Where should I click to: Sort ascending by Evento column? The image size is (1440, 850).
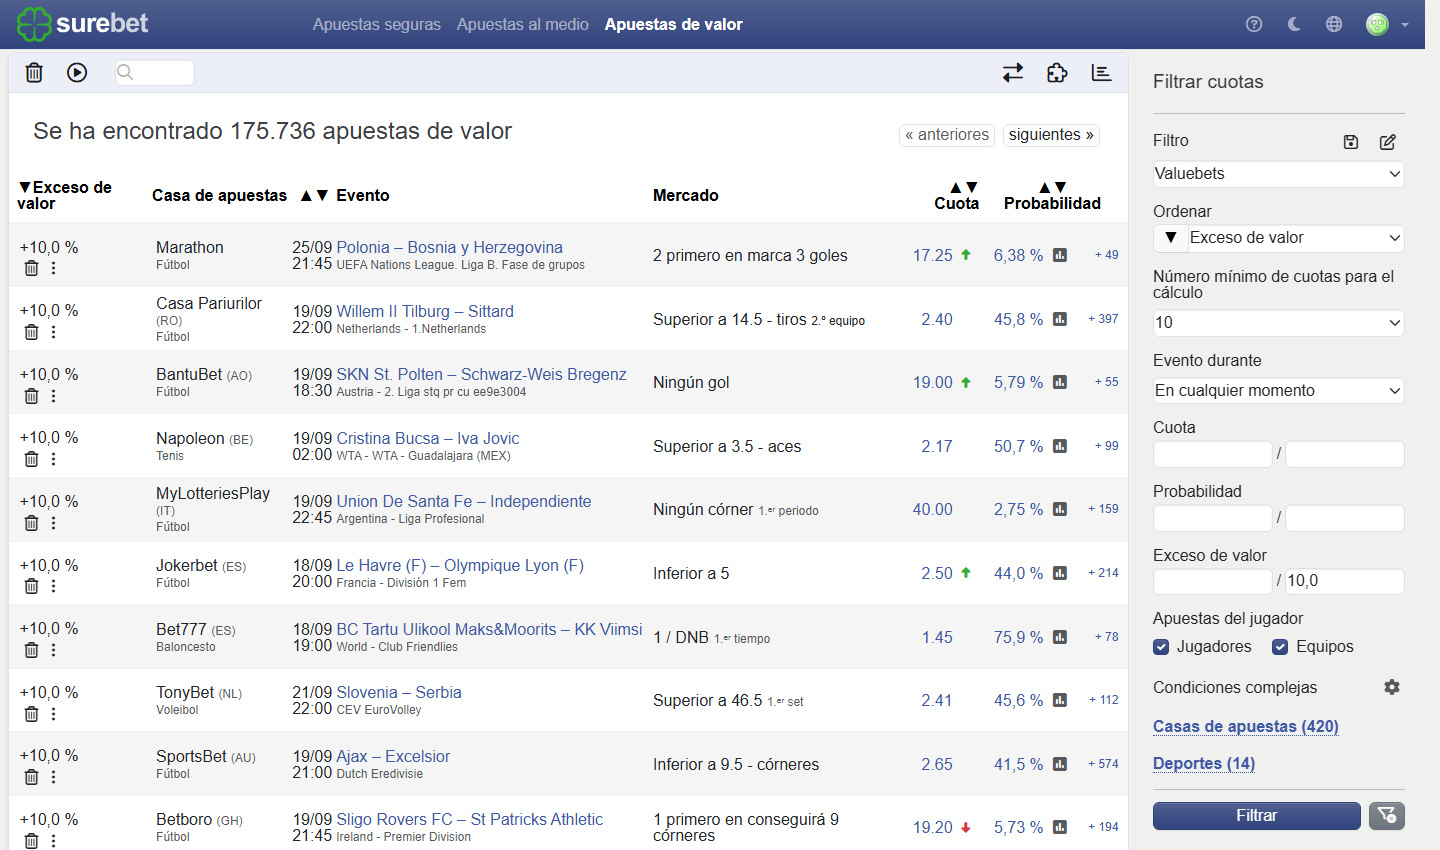(x=306, y=195)
